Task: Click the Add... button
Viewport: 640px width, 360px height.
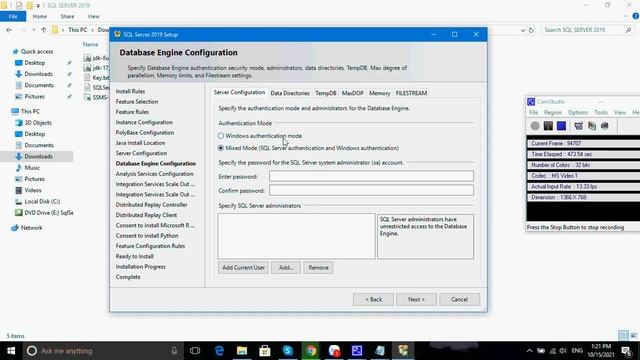Action: (286, 268)
